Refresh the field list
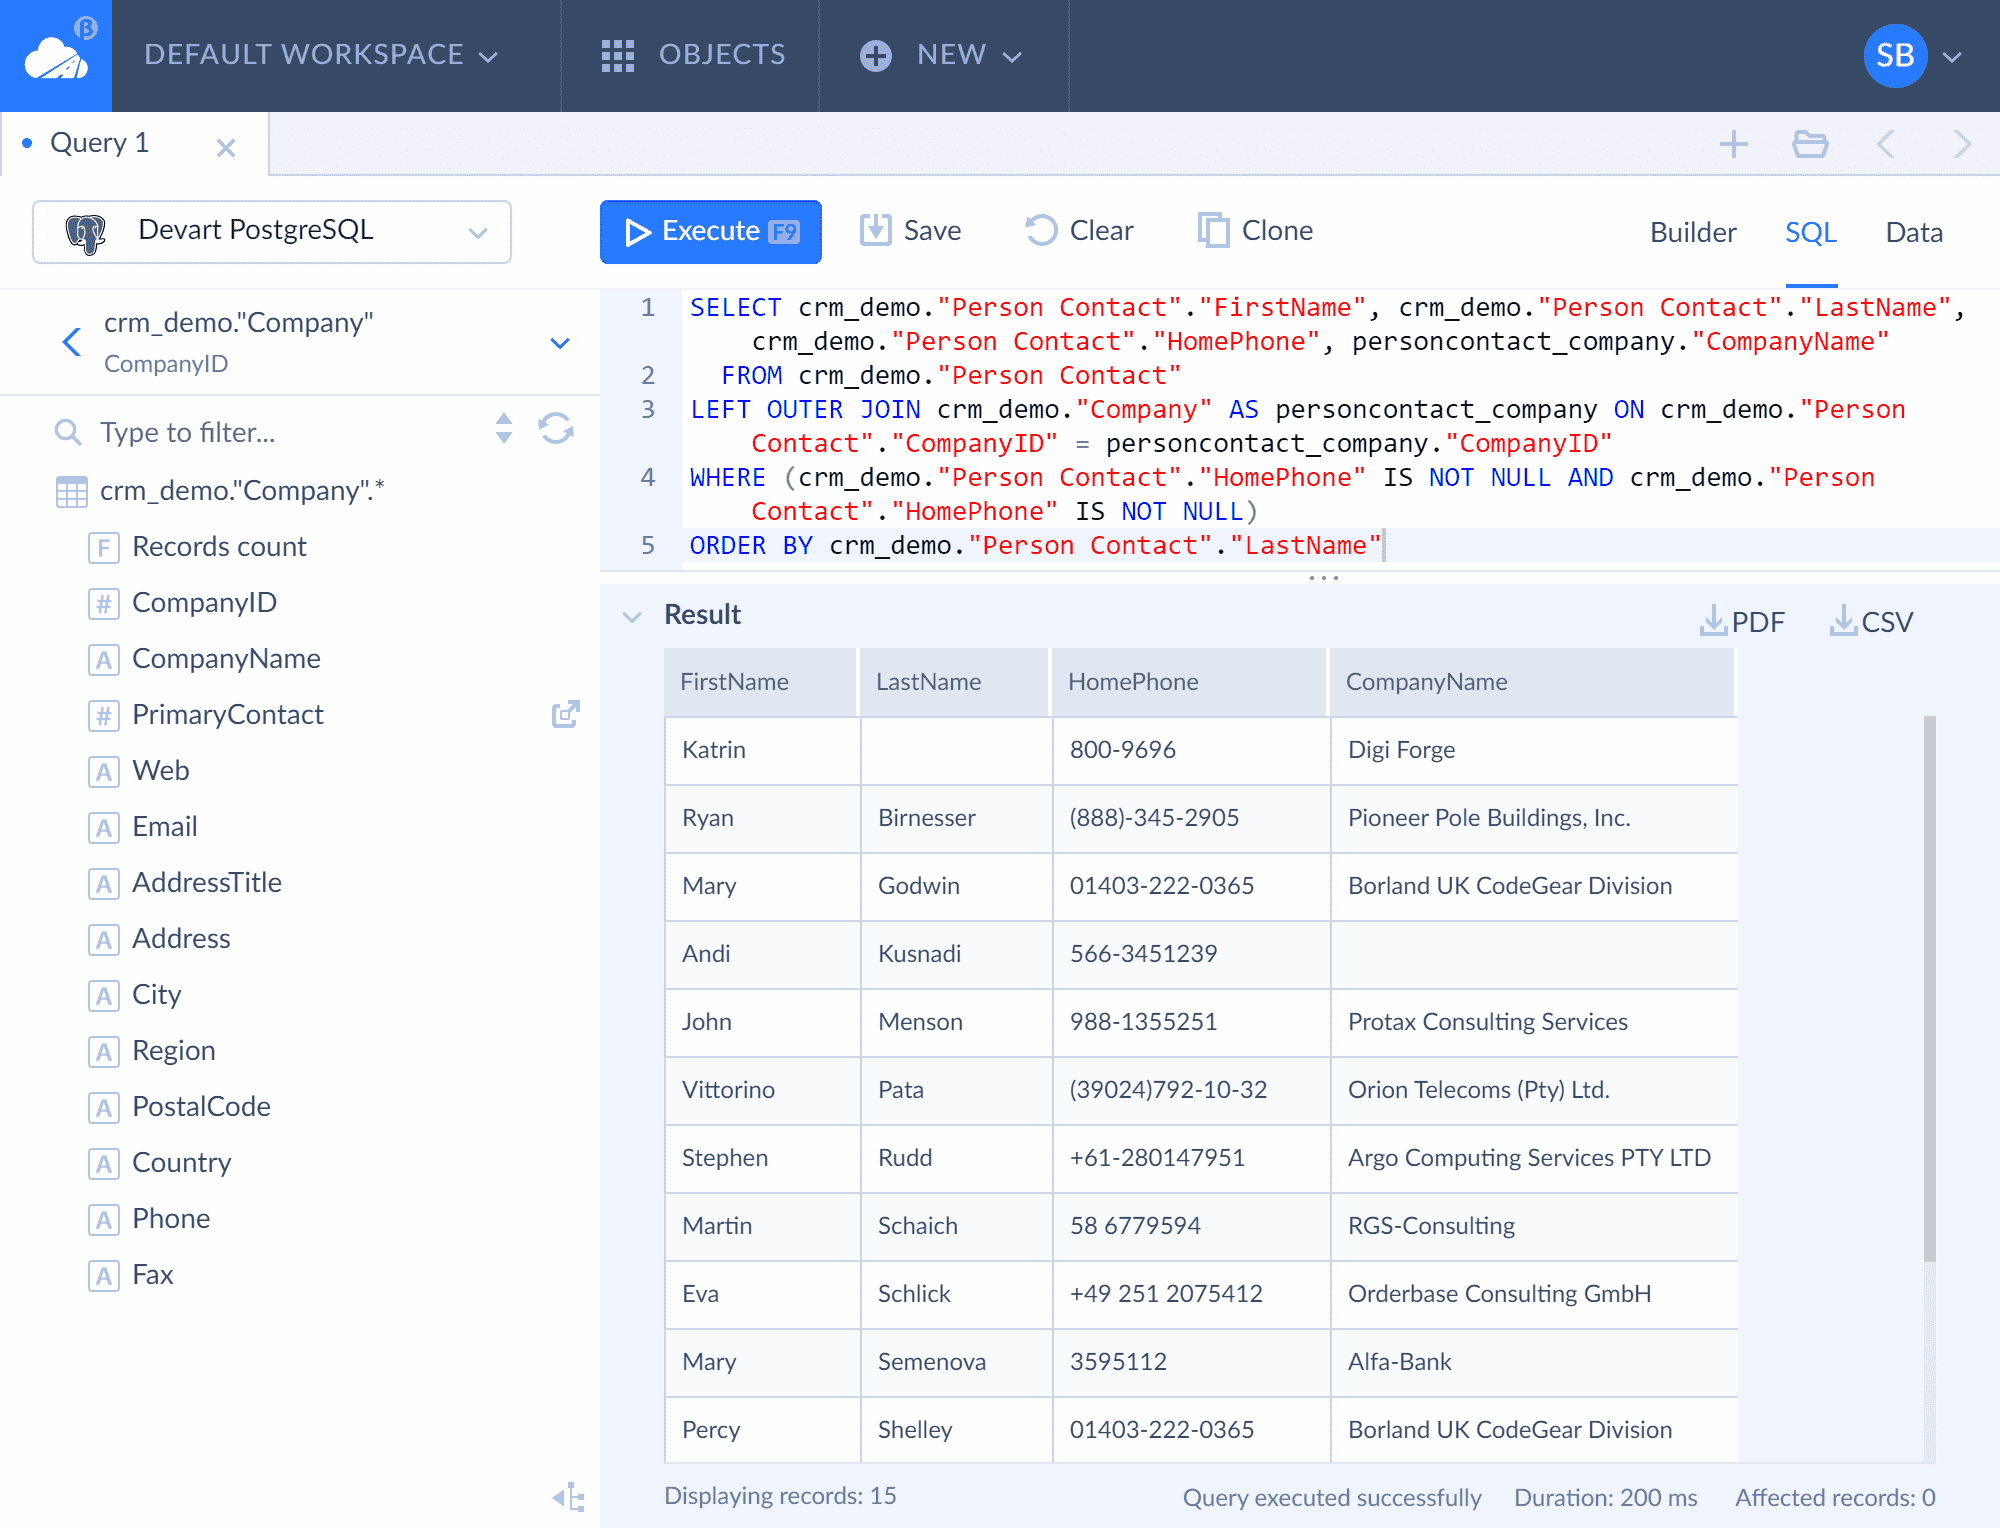Image resolution: width=2000 pixels, height=1528 pixels. click(x=556, y=429)
